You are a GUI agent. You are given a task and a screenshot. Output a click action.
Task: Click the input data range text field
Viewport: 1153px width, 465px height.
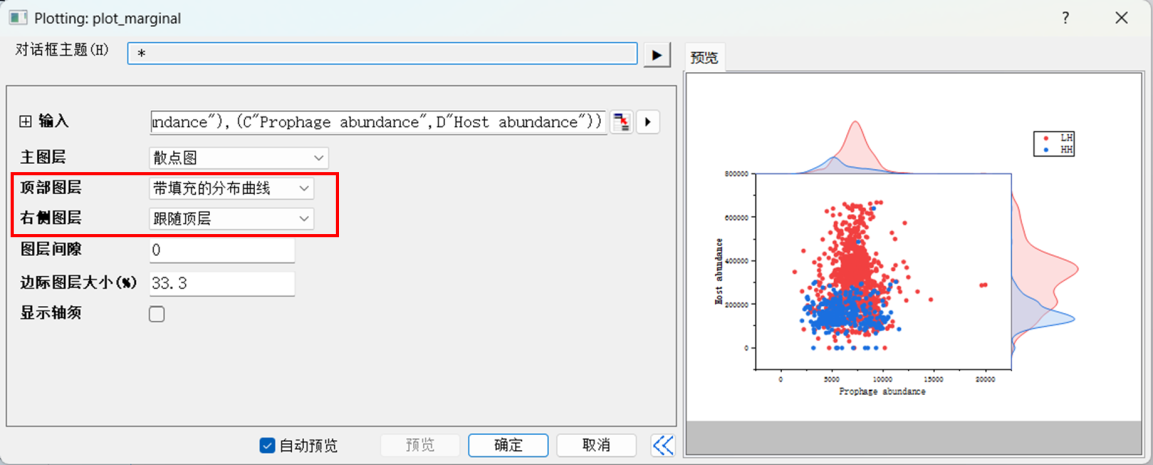[378, 122]
